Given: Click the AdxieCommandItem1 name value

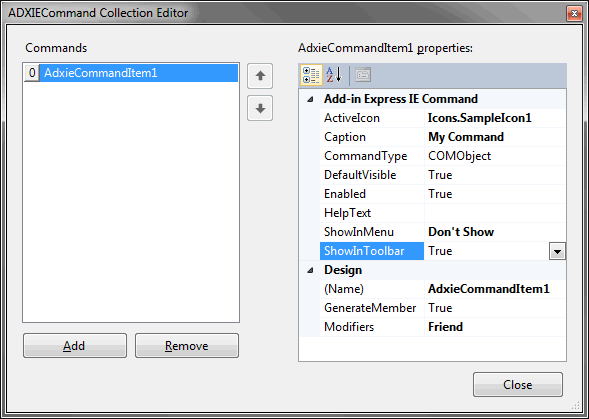Looking at the screenshot, I should click(495, 289).
